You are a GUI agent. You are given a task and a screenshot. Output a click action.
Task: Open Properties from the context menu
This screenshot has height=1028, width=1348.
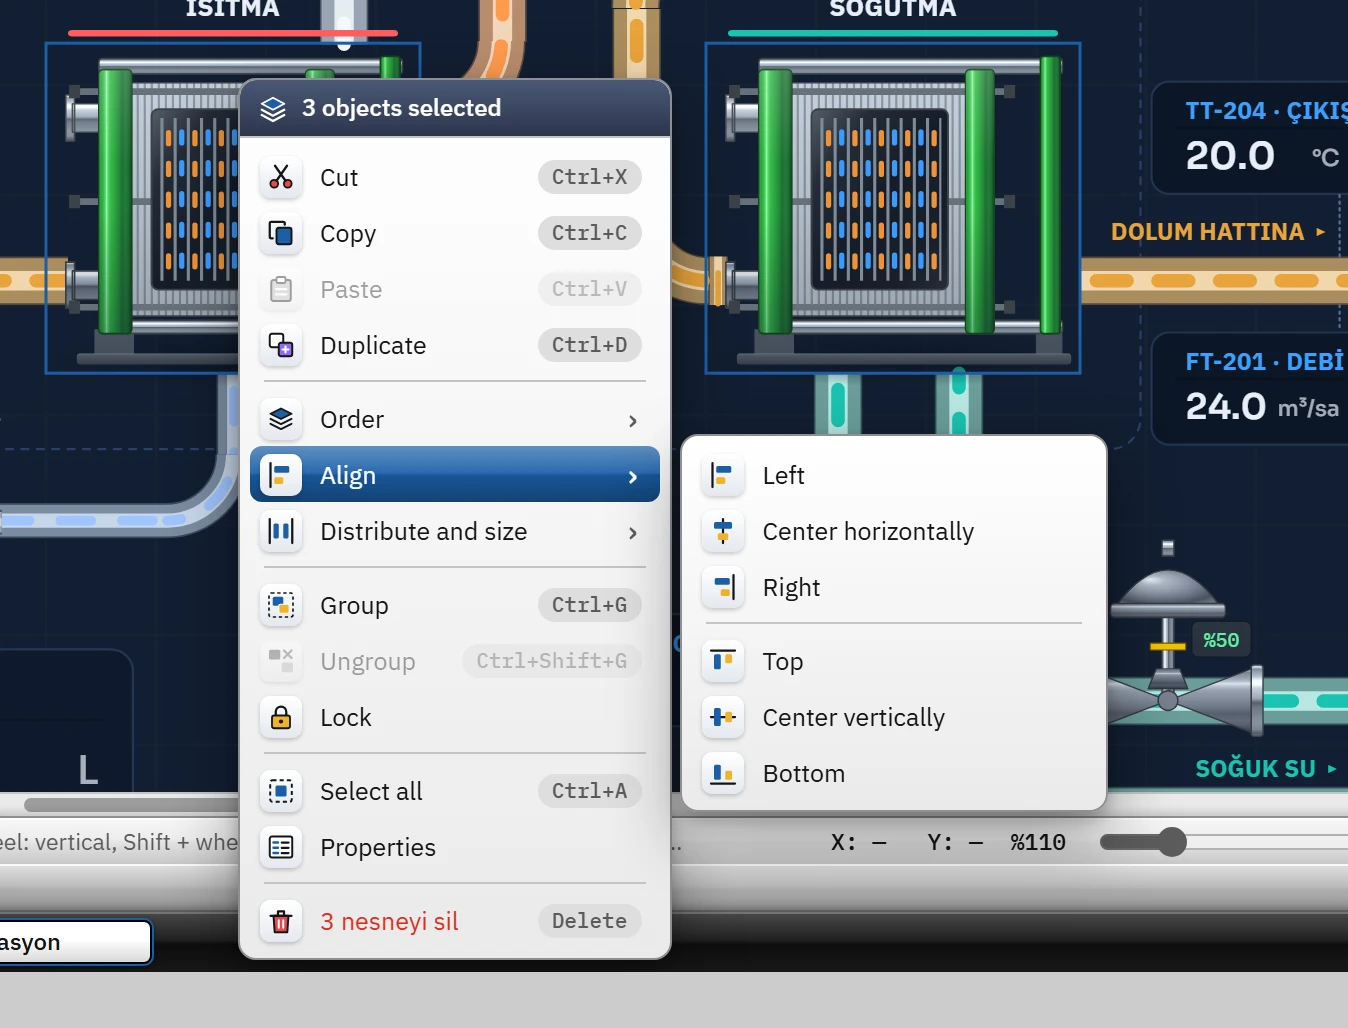coord(455,847)
